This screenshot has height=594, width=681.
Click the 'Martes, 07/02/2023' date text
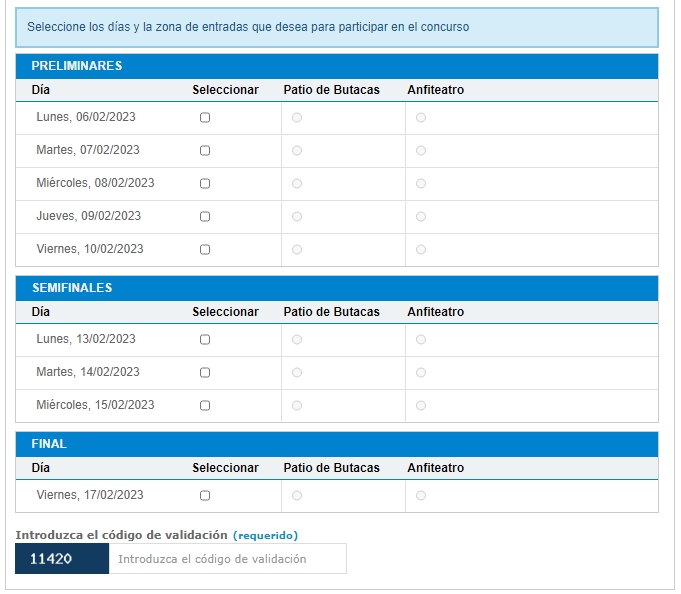[x=88, y=150]
